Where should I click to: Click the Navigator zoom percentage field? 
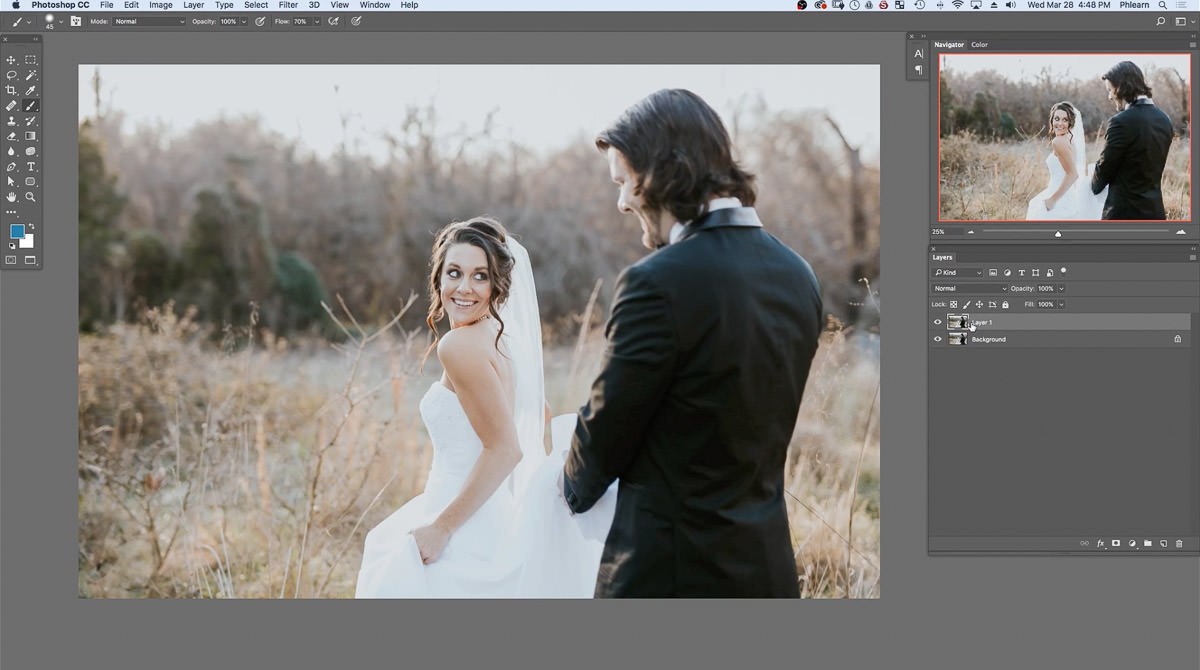(x=946, y=231)
